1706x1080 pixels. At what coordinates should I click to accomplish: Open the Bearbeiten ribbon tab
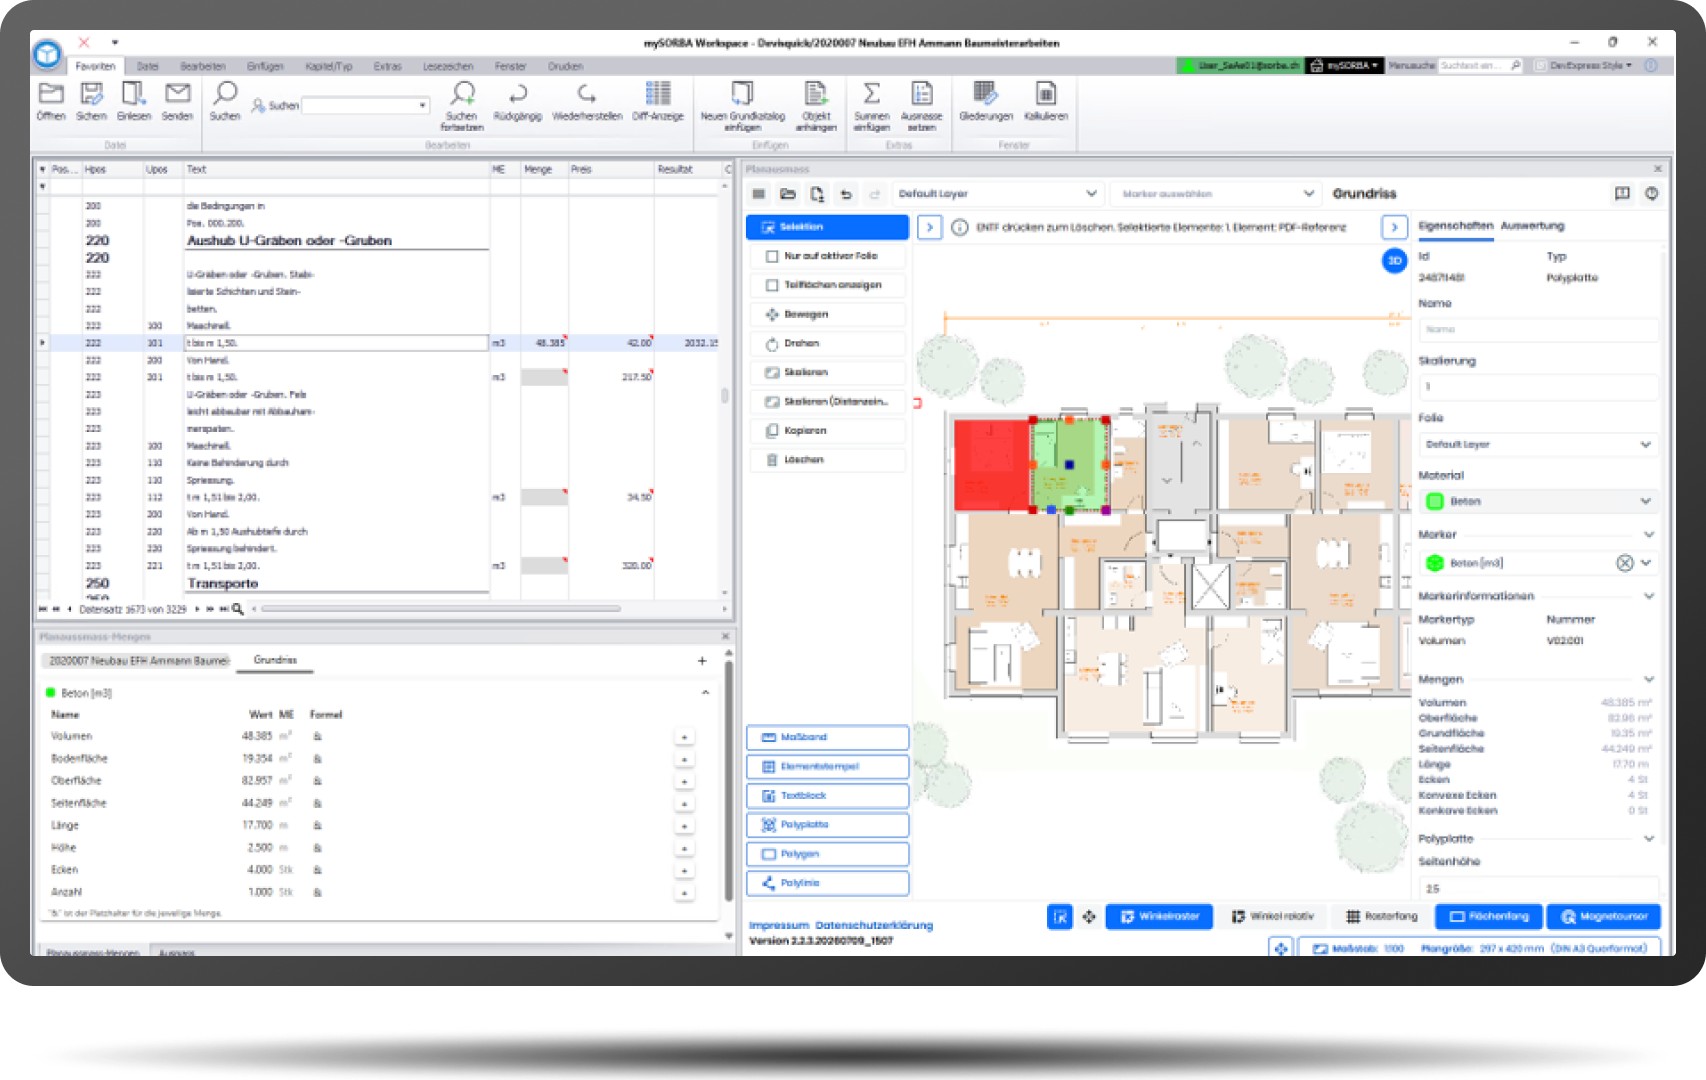pyautogui.click(x=203, y=66)
